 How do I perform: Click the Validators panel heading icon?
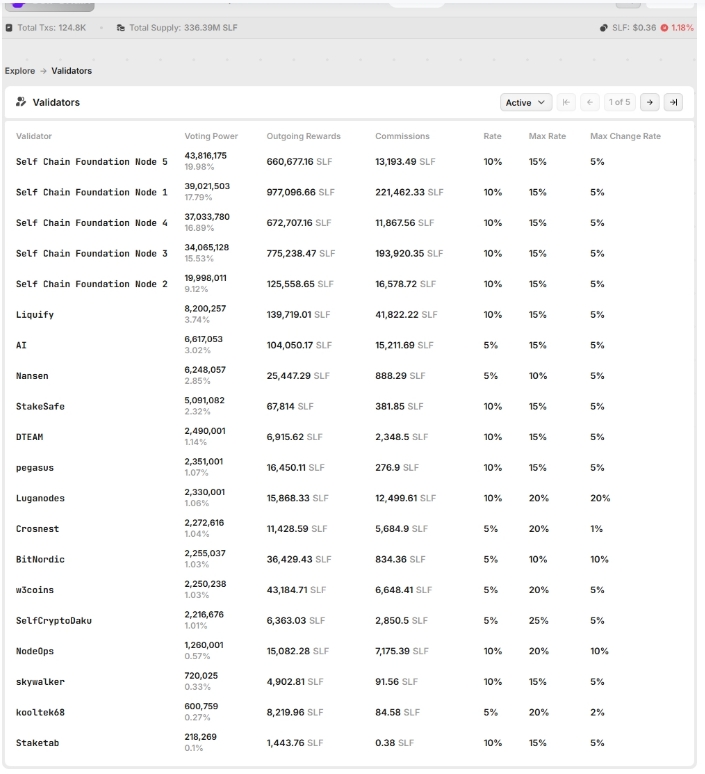tap(21, 102)
